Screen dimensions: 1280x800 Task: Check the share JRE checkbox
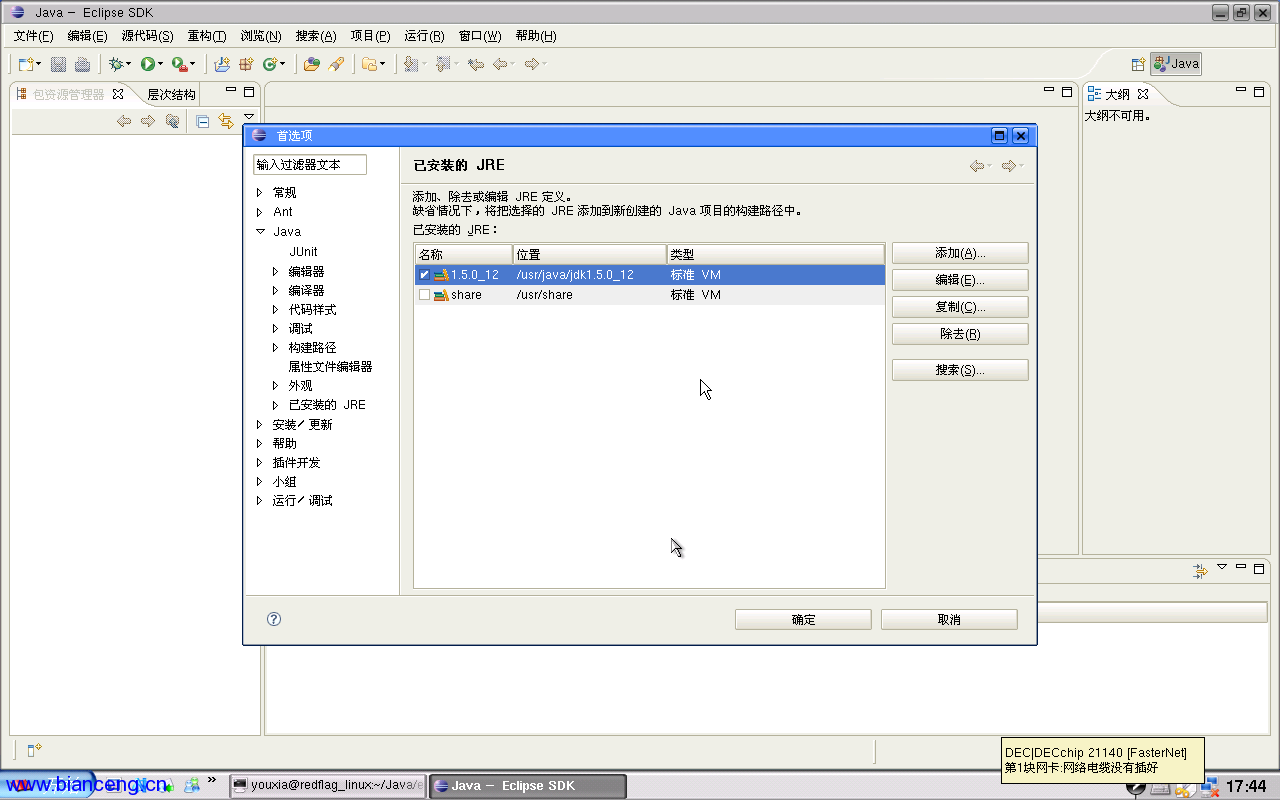(425, 295)
